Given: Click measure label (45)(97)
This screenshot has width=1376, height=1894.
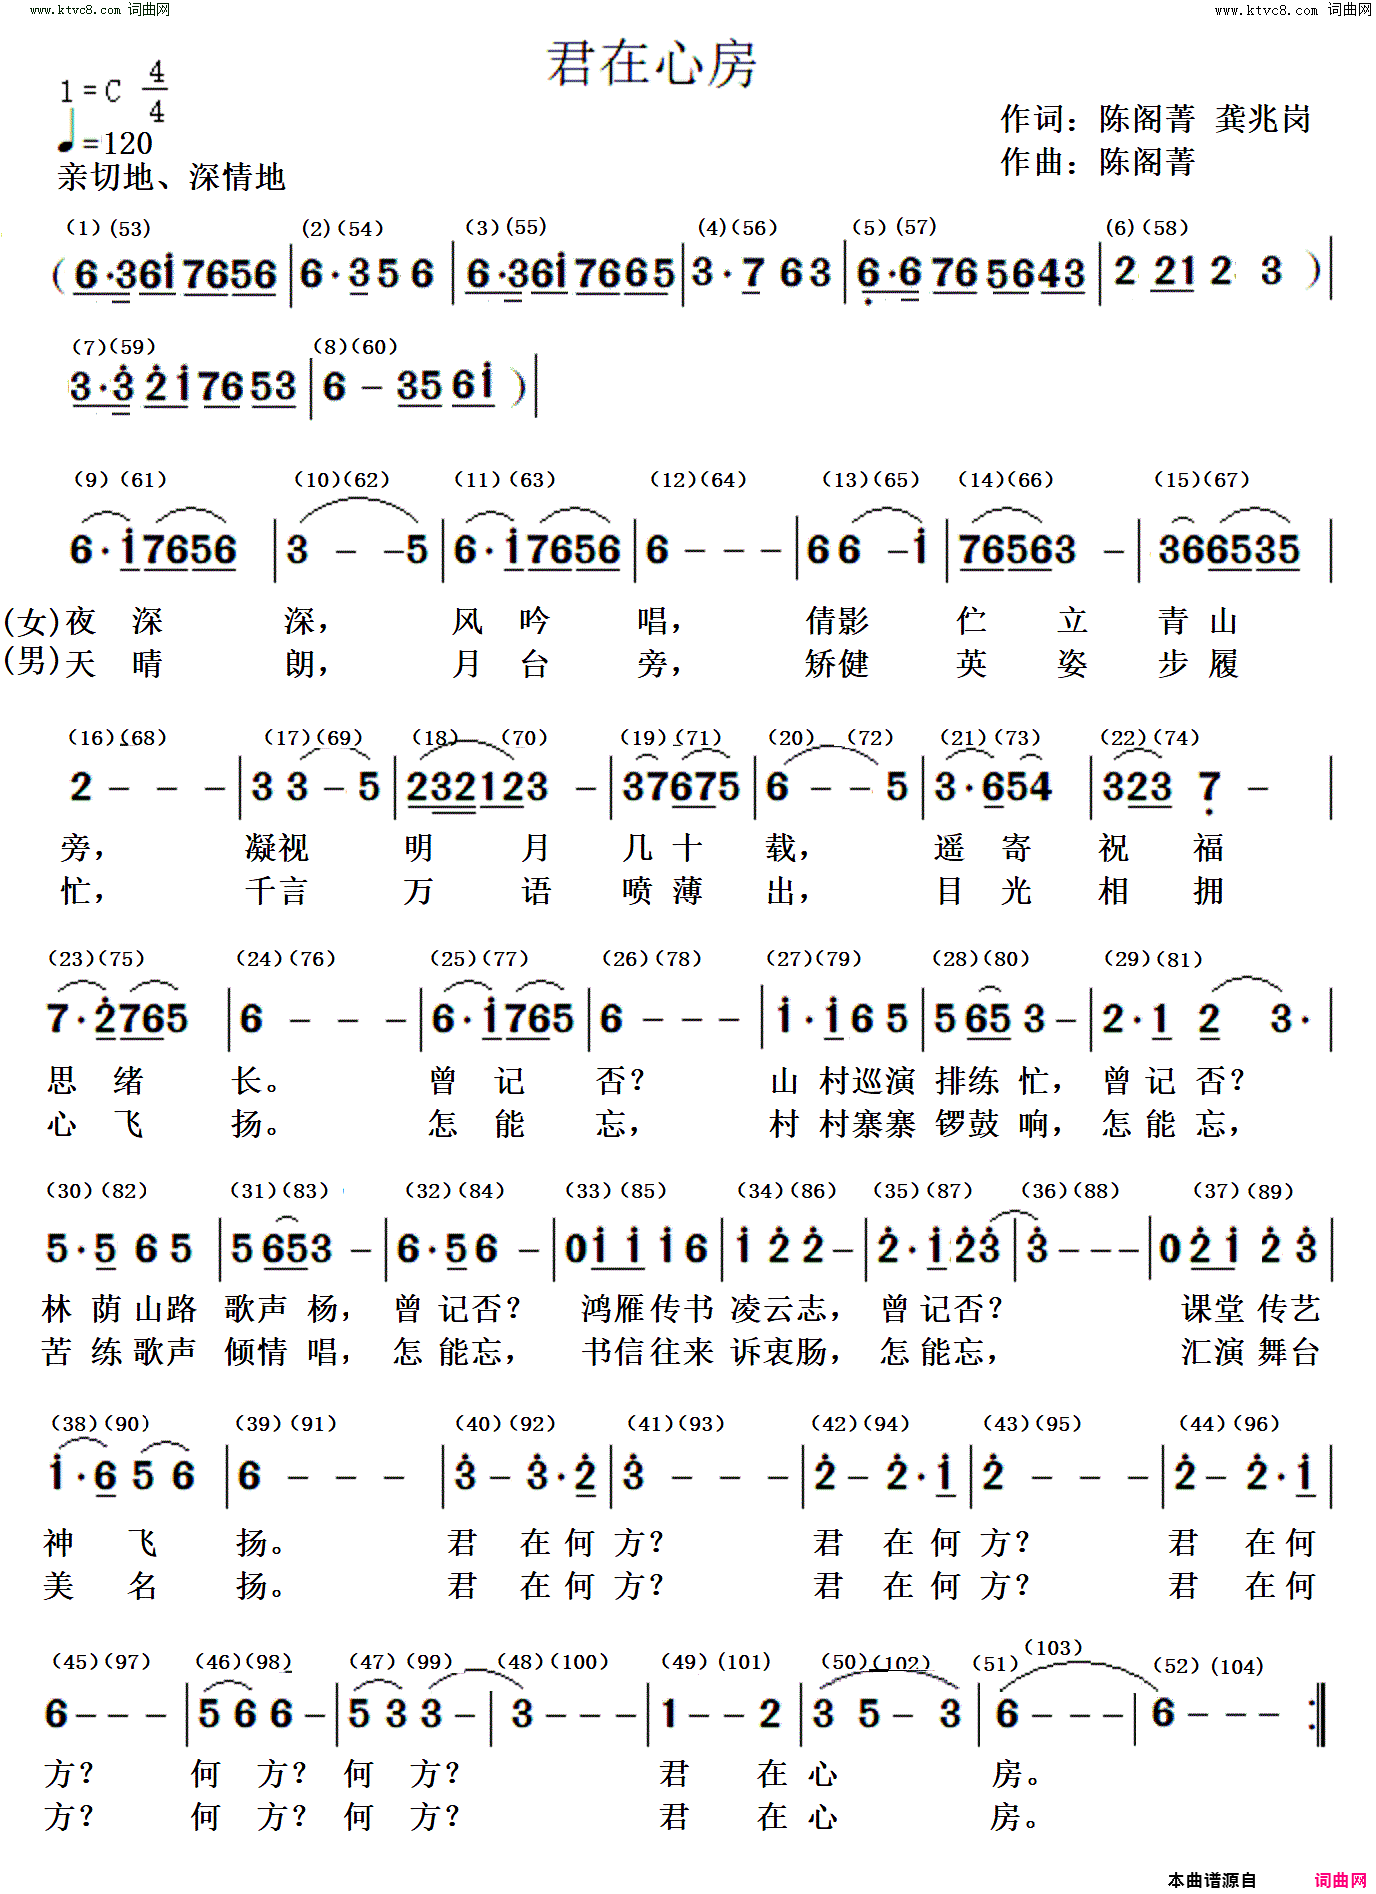Looking at the screenshot, I should point(101,1661).
